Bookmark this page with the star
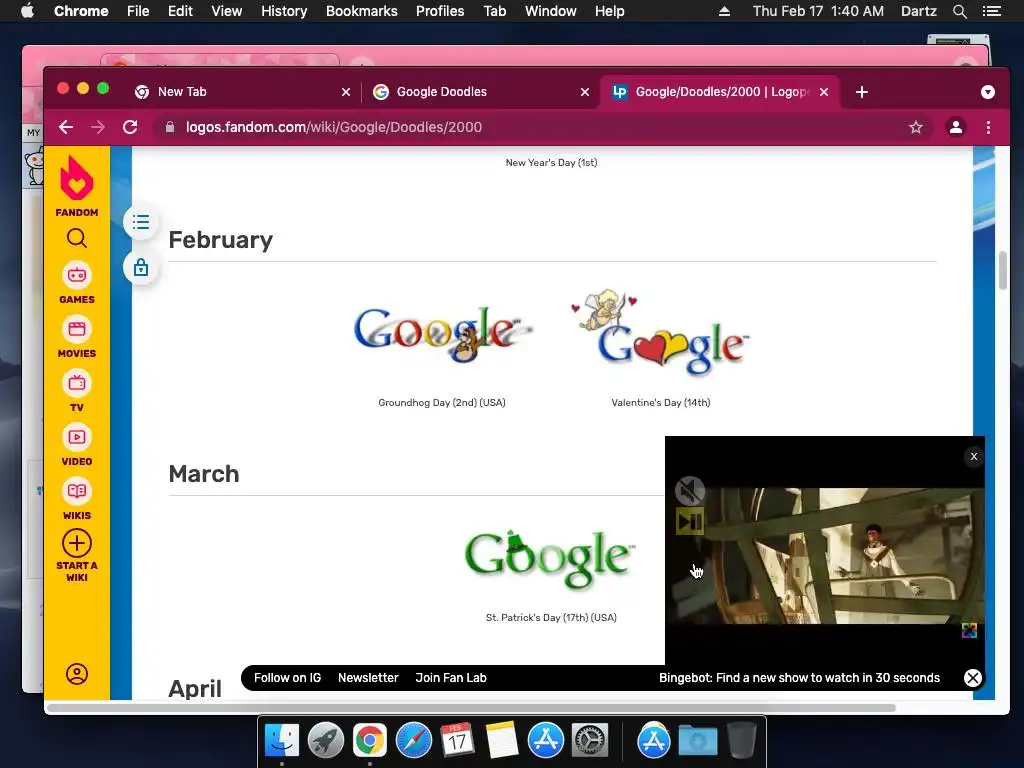This screenshot has width=1024, height=768. pos(916,127)
